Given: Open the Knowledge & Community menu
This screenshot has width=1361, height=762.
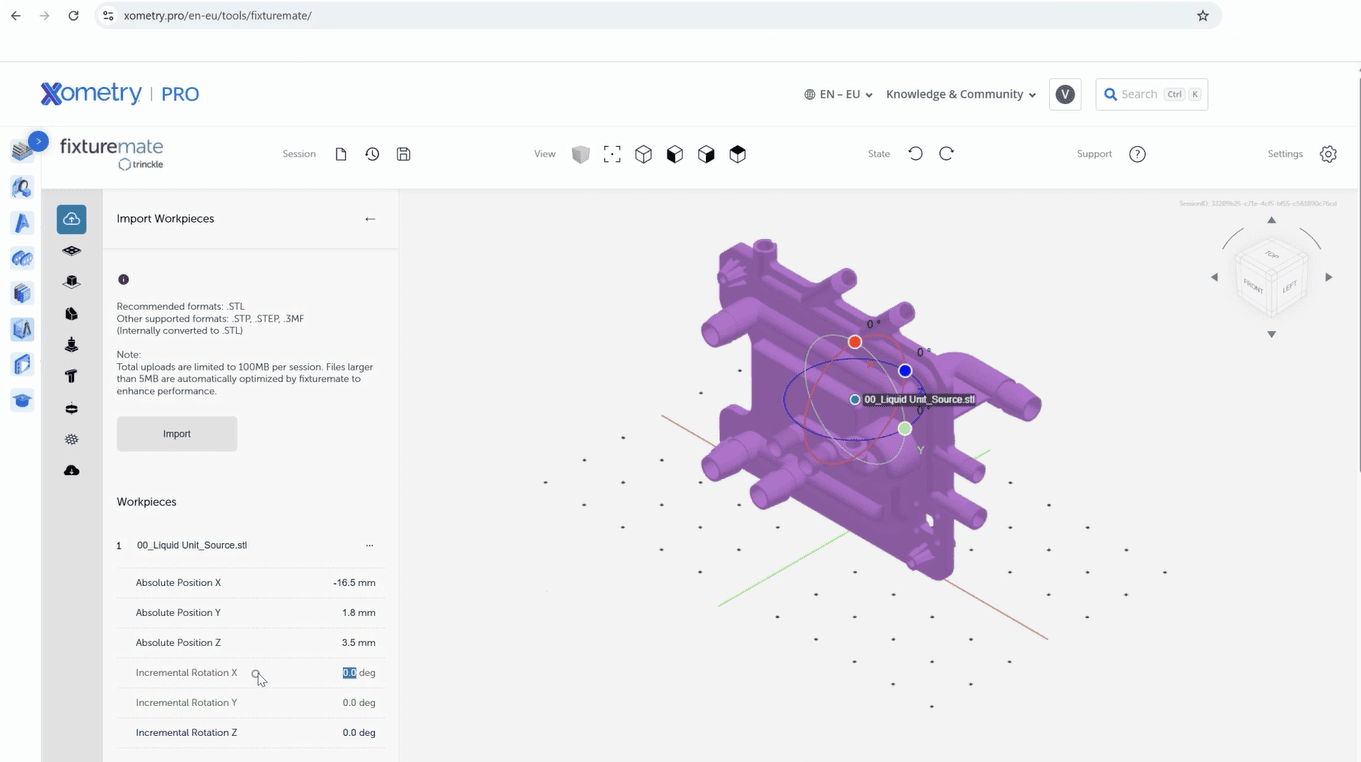Looking at the screenshot, I should click(961, 94).
